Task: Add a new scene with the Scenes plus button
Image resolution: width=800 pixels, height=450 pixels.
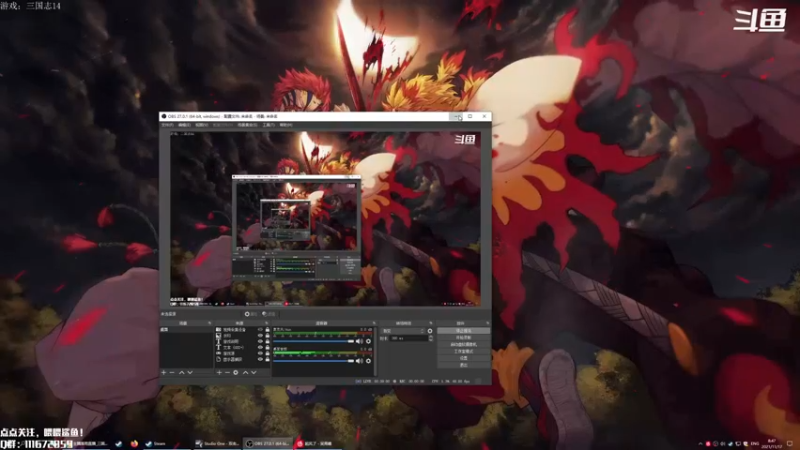Action: click(x=164, y=372)
